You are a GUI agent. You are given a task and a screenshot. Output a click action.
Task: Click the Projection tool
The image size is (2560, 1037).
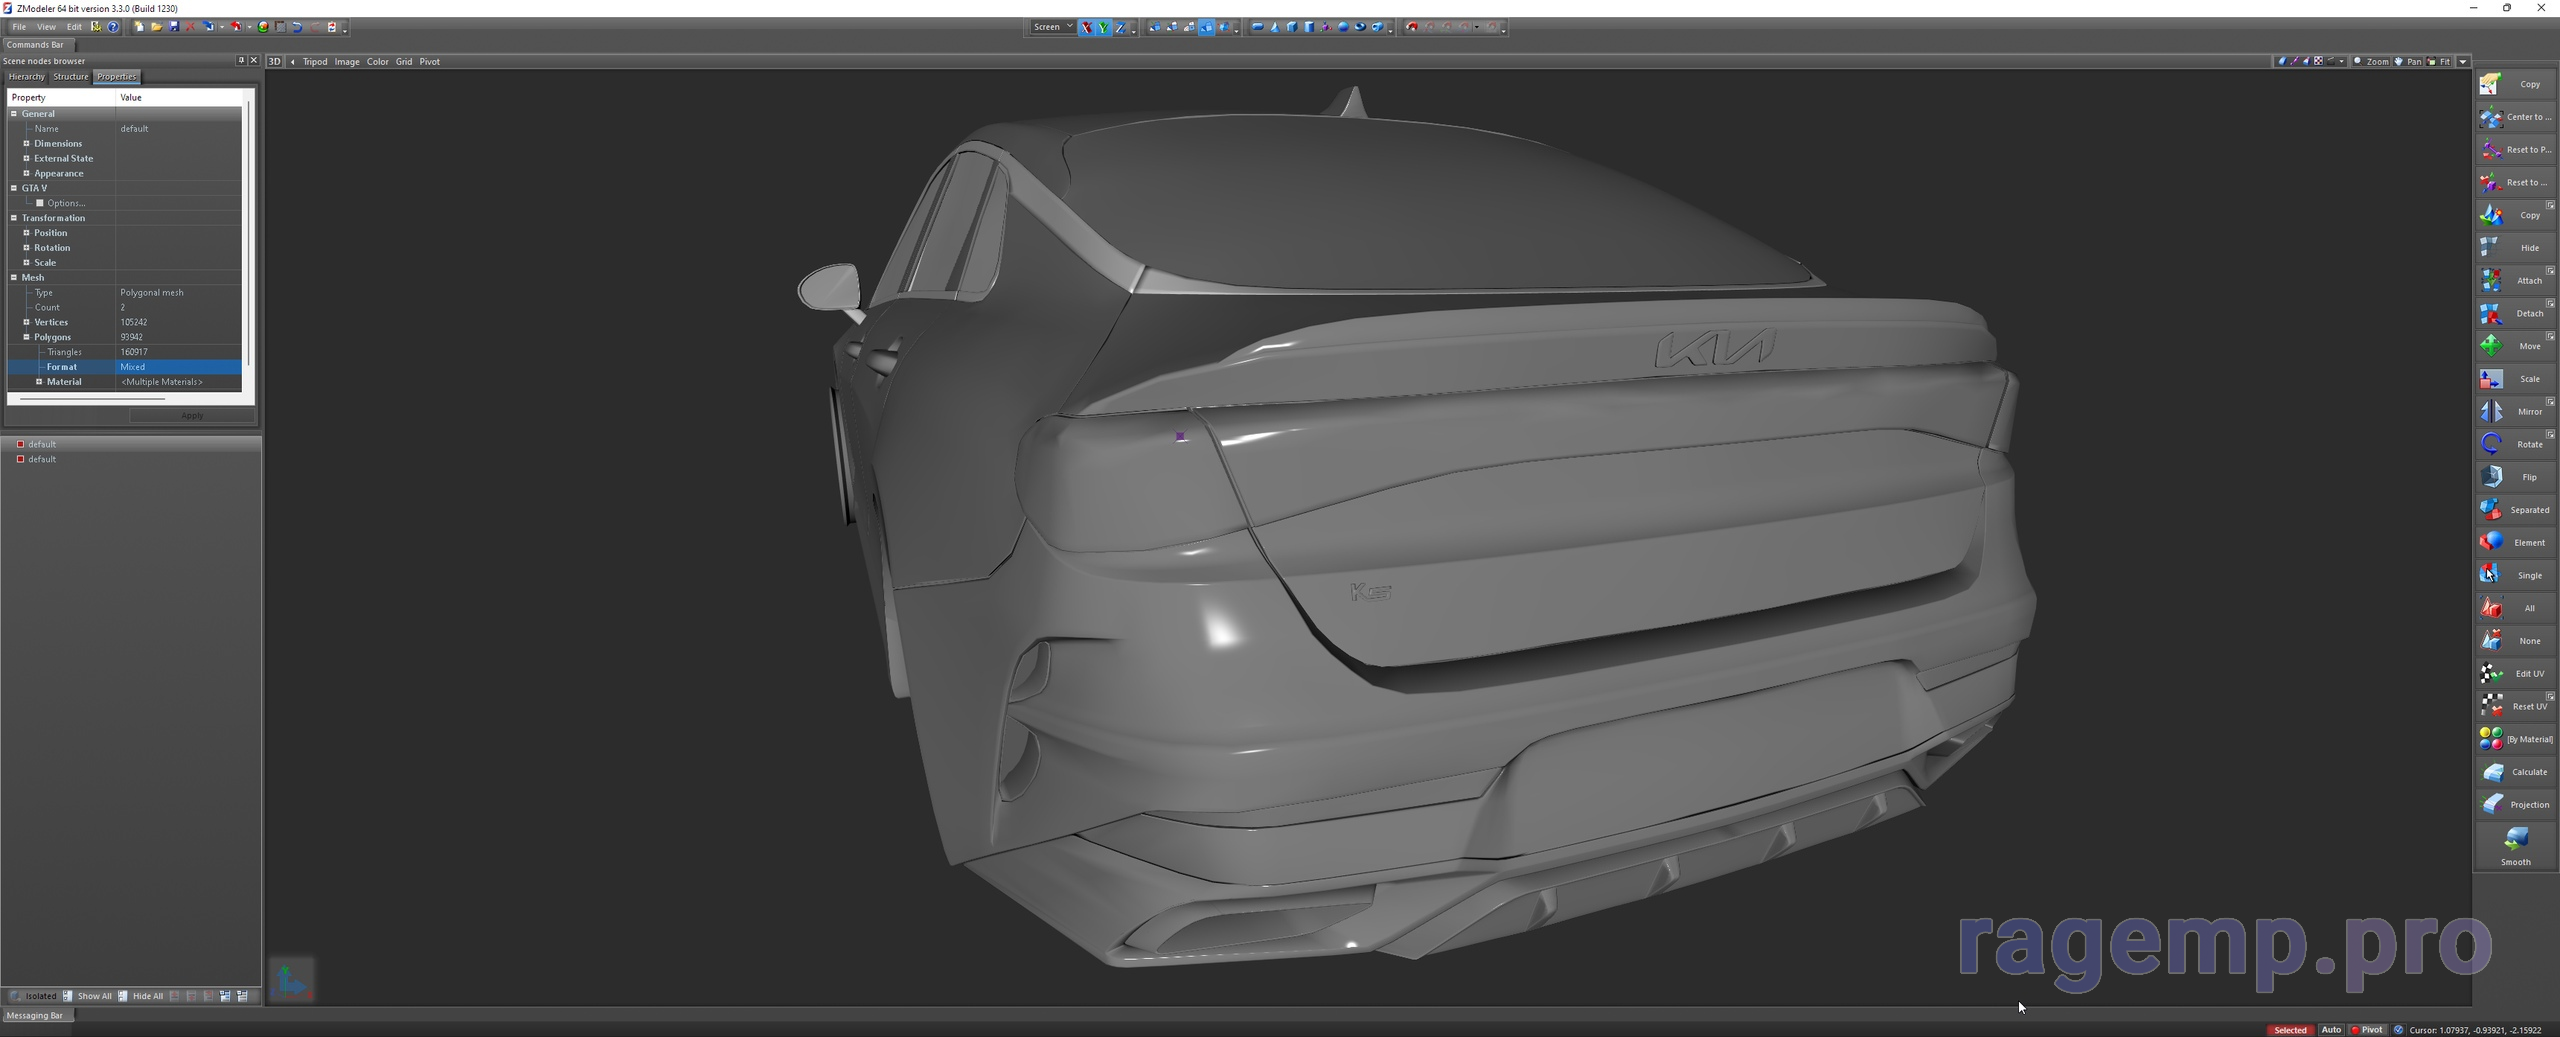coord(2515,804)
